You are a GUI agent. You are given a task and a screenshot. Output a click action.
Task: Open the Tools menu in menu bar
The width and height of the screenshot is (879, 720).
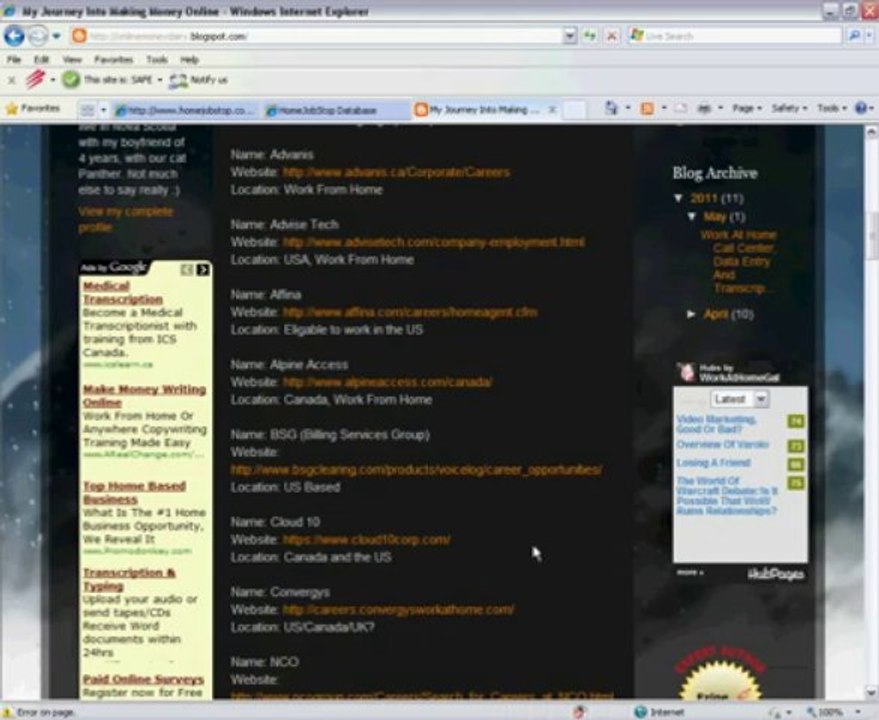coord(157,59)
